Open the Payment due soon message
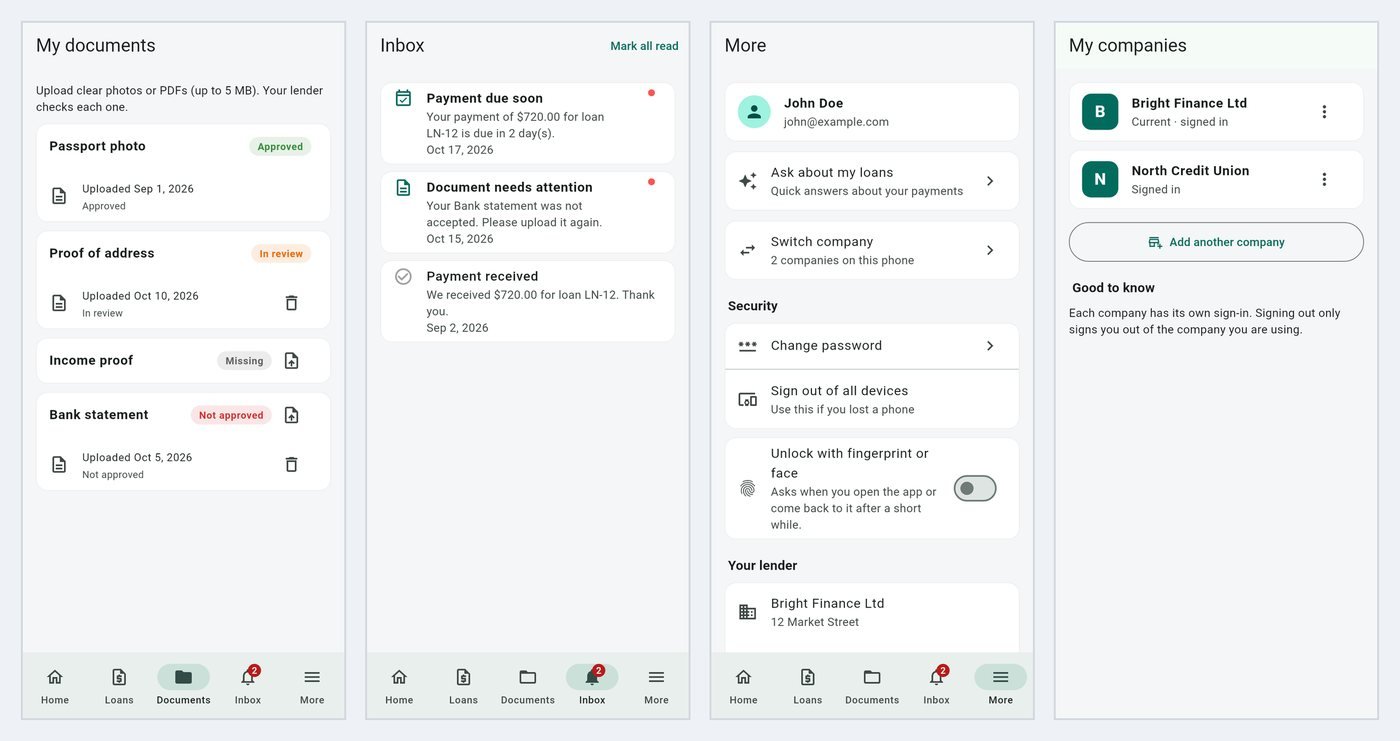The image size is (1400, 741). 528,123
